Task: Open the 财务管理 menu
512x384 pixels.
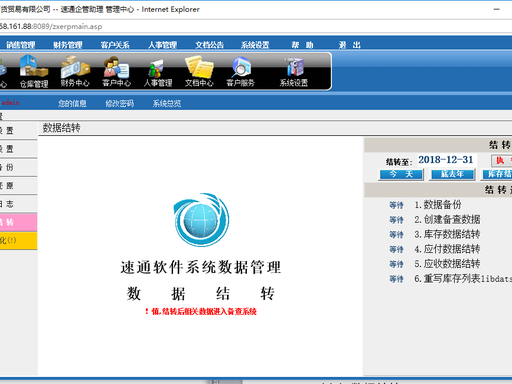Action: [x=68, y=45]
